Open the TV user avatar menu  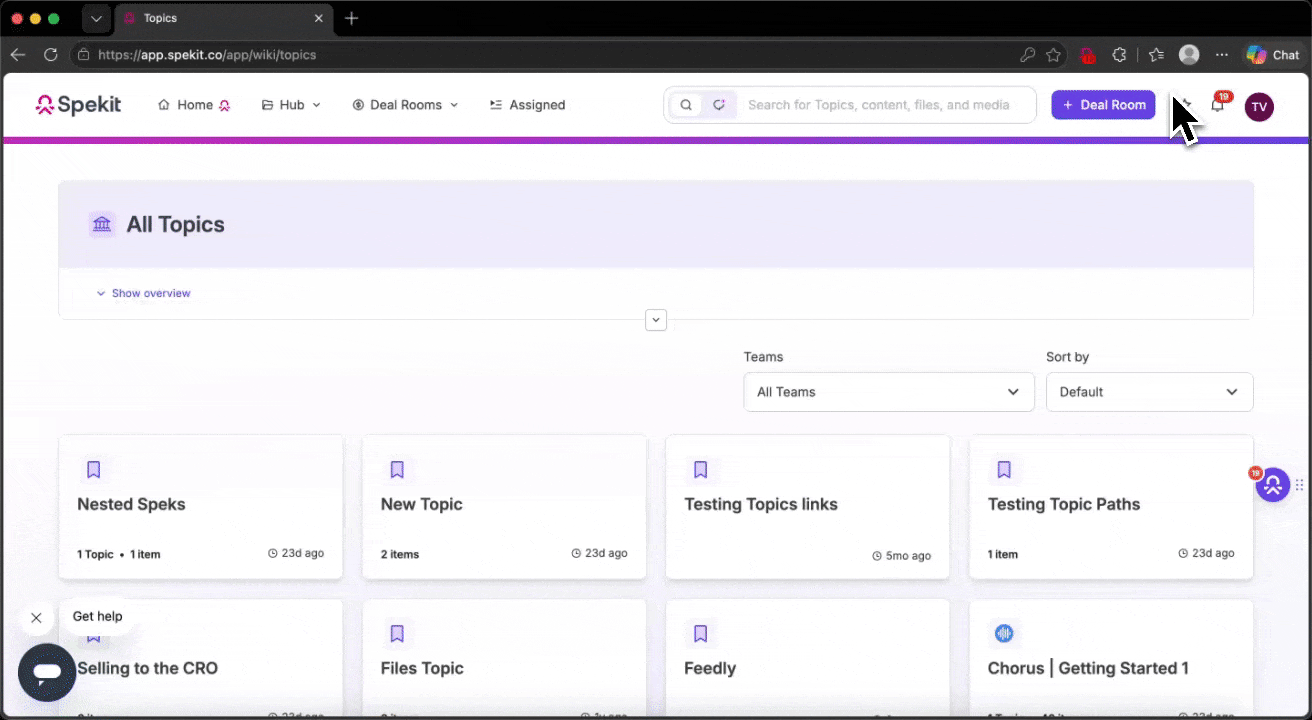click(1259, 106)
